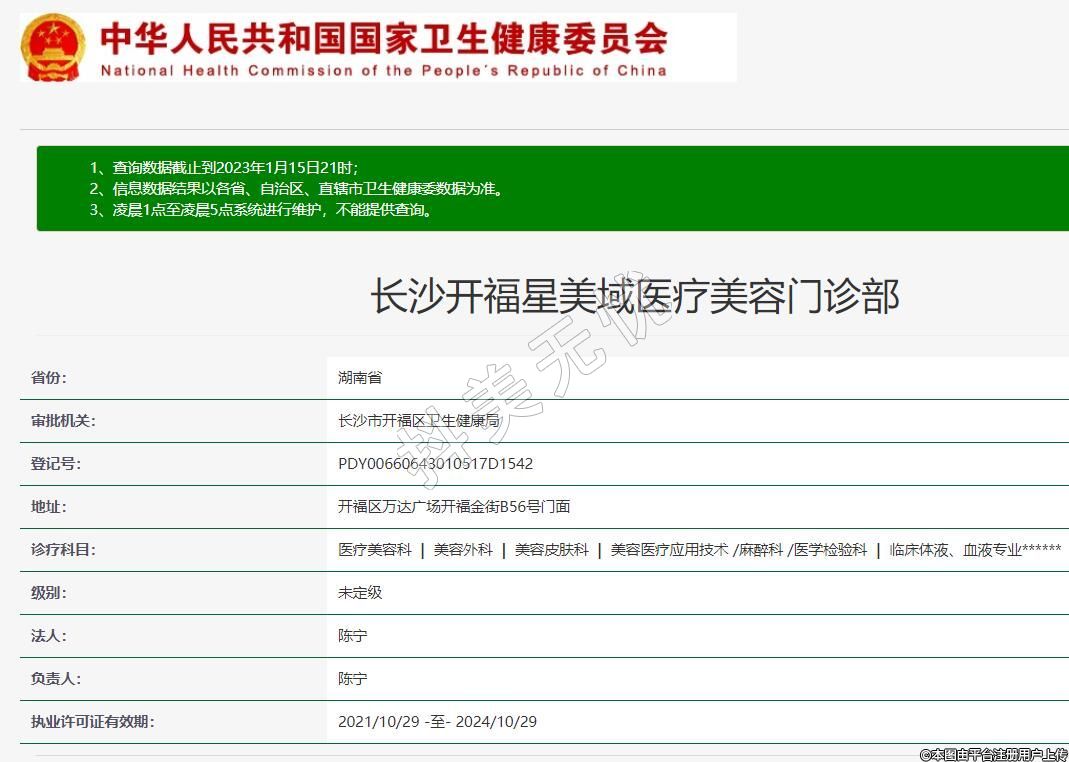Select the 湖南省 province value
This screenshot has height=762, width=1069.
pos(360,378)
